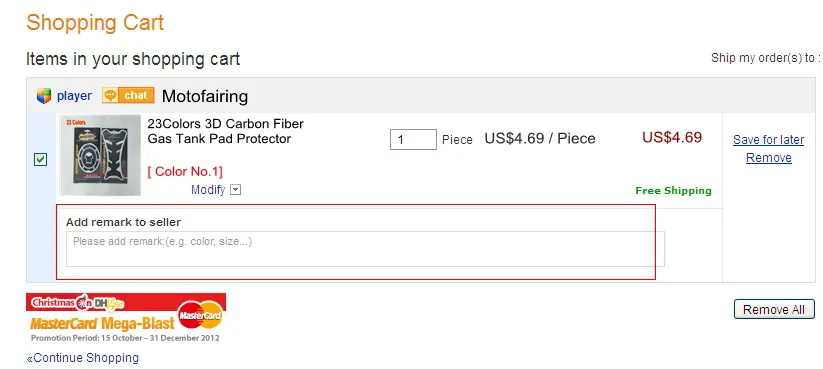Click the Ship my order(s) to selector

click(766, 58)
